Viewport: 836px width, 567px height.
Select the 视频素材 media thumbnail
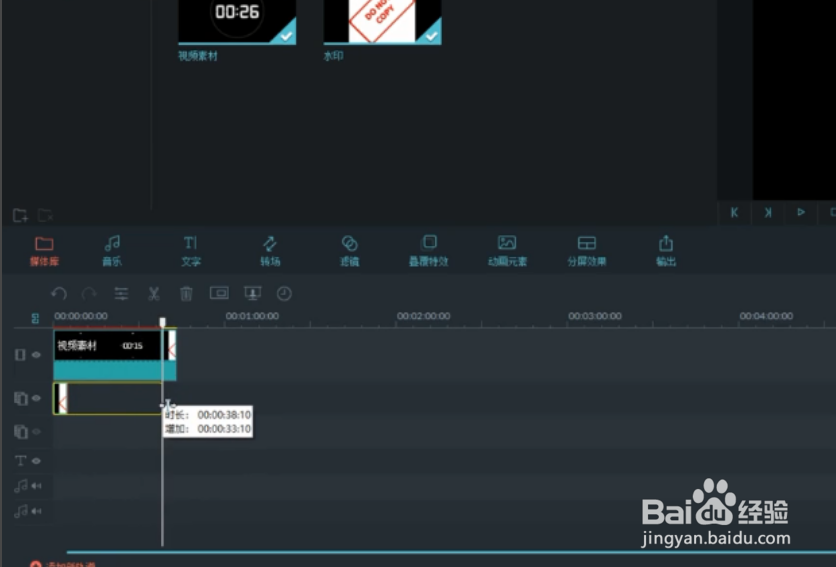click(237, 21)
